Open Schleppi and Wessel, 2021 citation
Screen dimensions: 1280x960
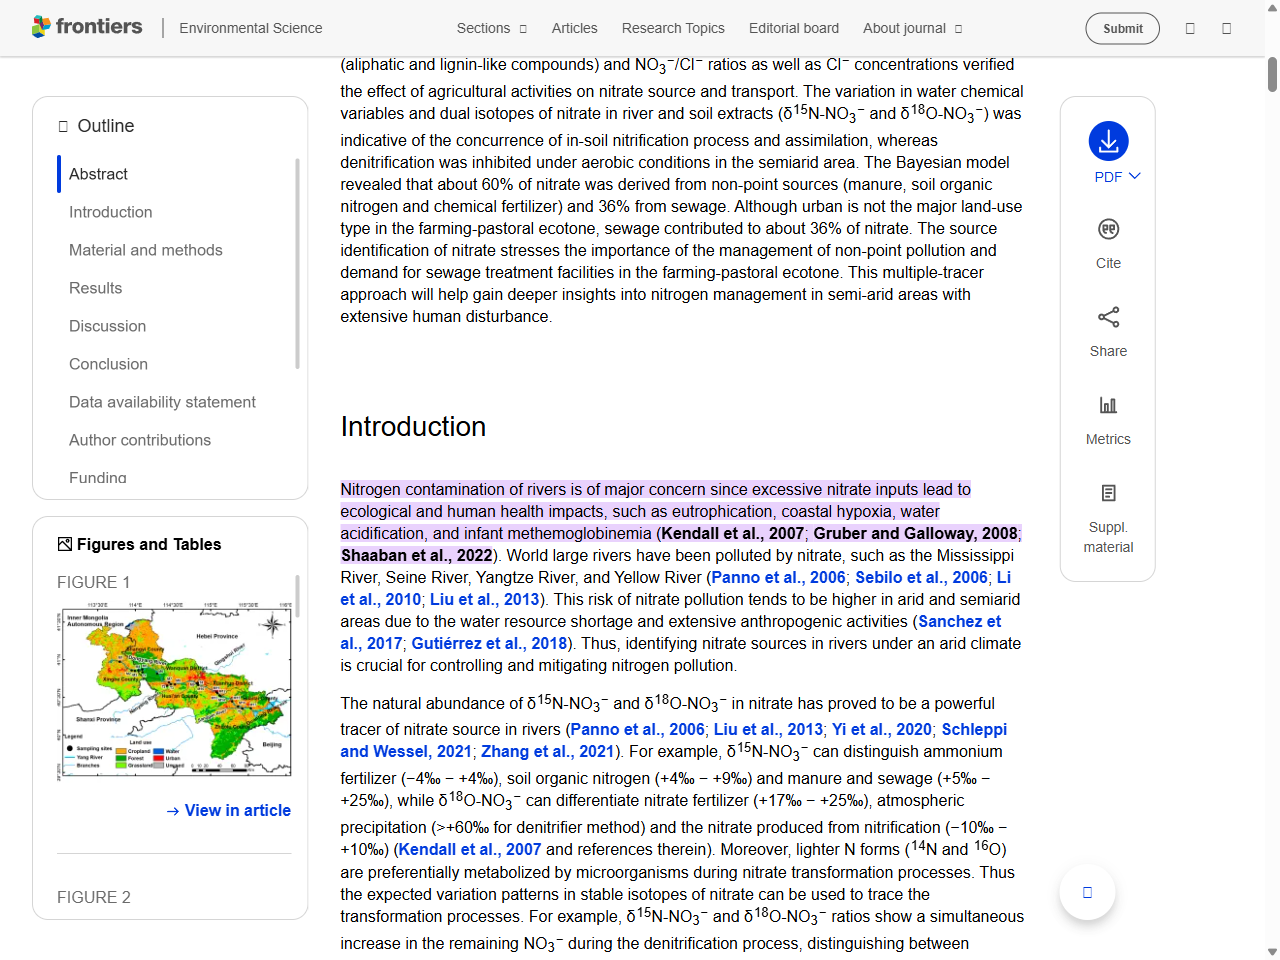coord(674,740)
